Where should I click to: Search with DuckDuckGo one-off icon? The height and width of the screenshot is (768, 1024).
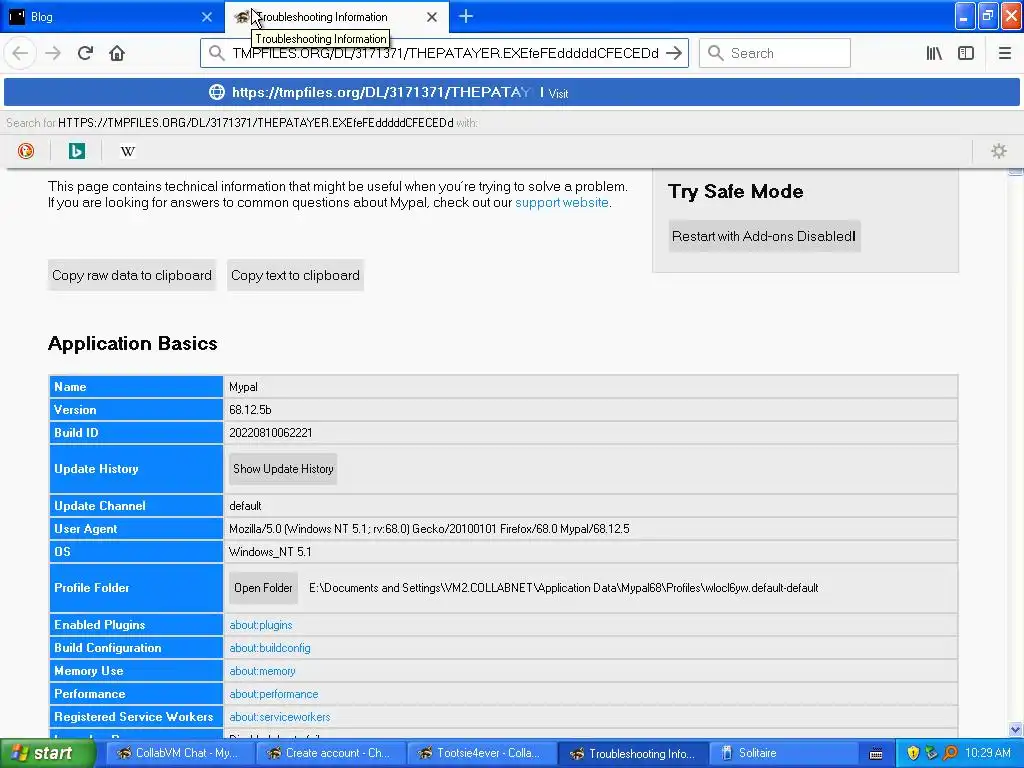coord(26,151)
